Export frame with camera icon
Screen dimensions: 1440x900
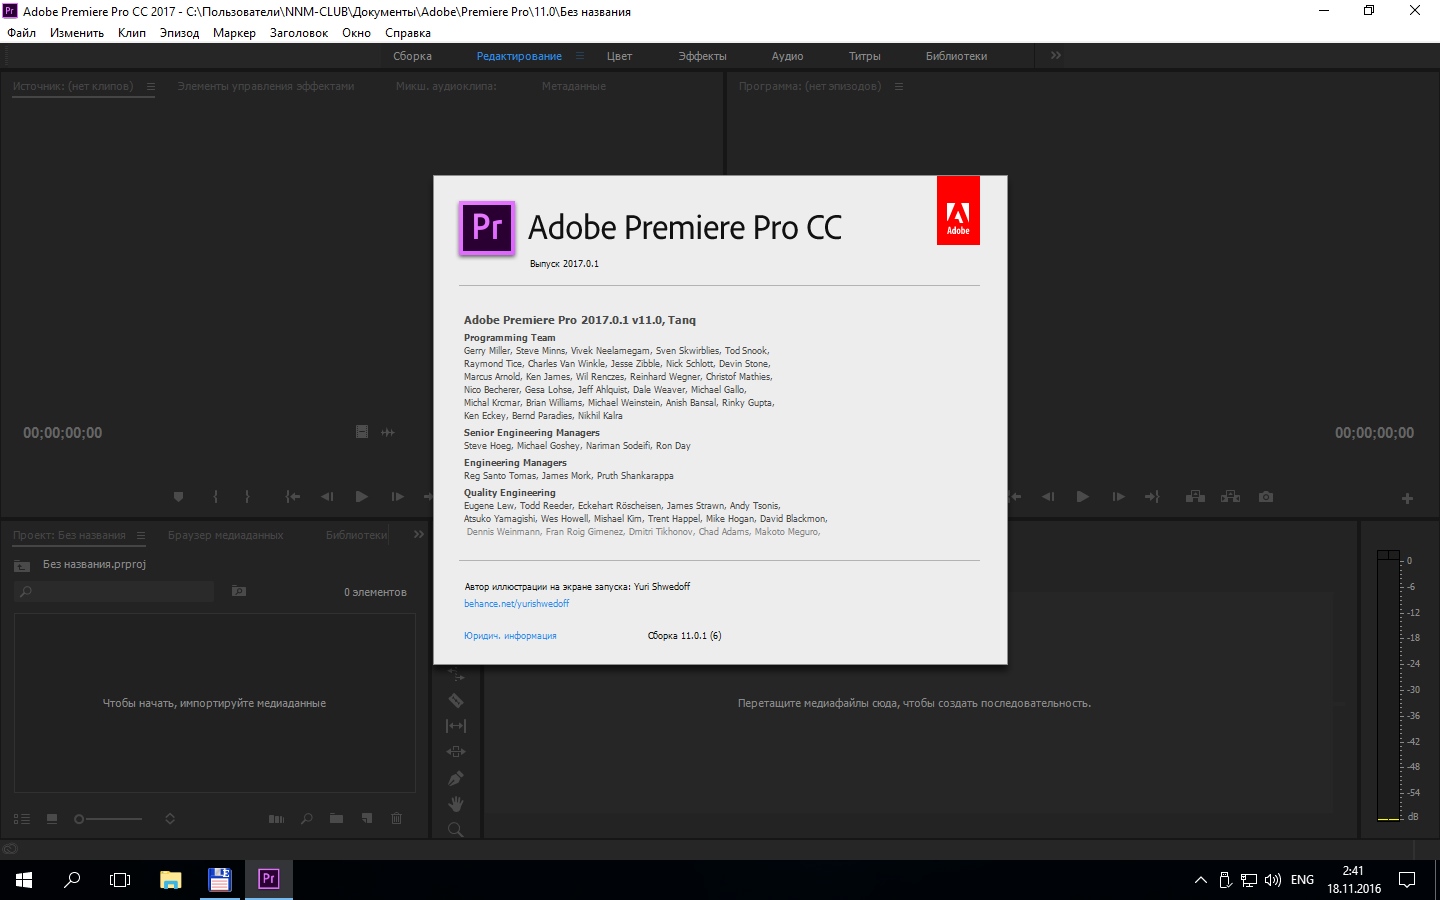pos(1266,497)
